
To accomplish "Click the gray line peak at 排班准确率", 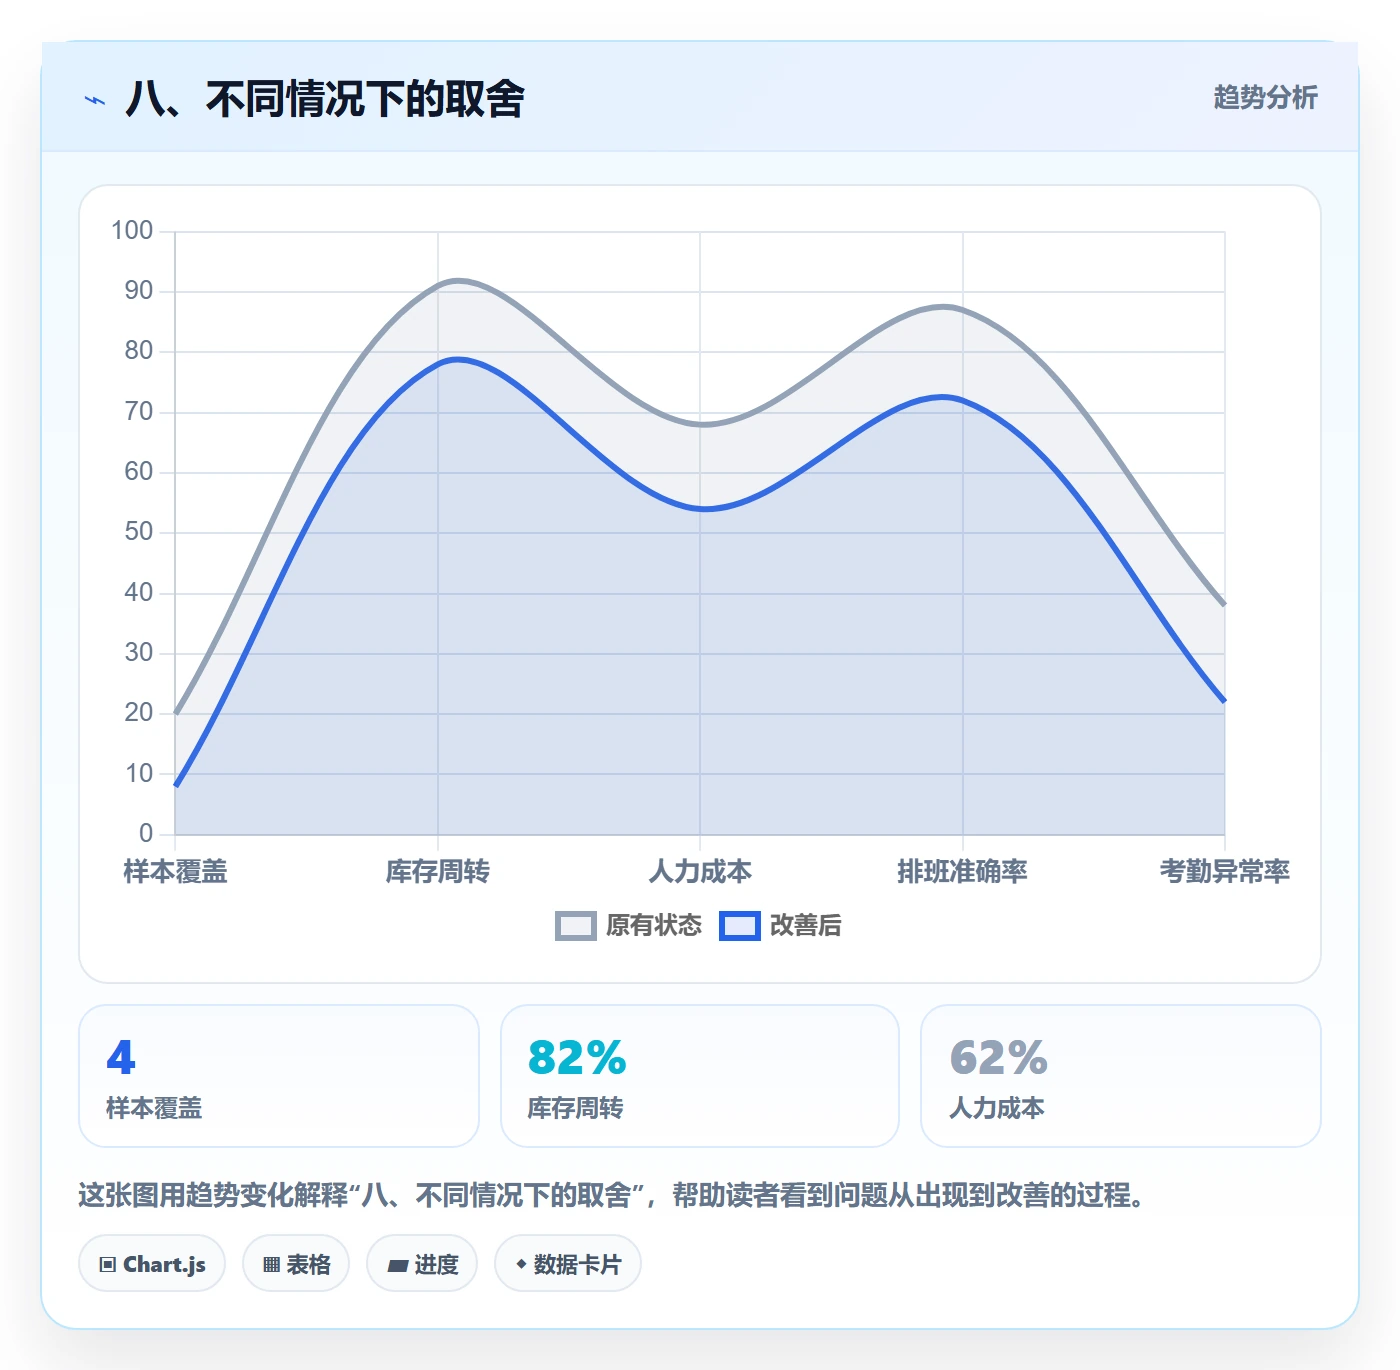I will 944,307.
